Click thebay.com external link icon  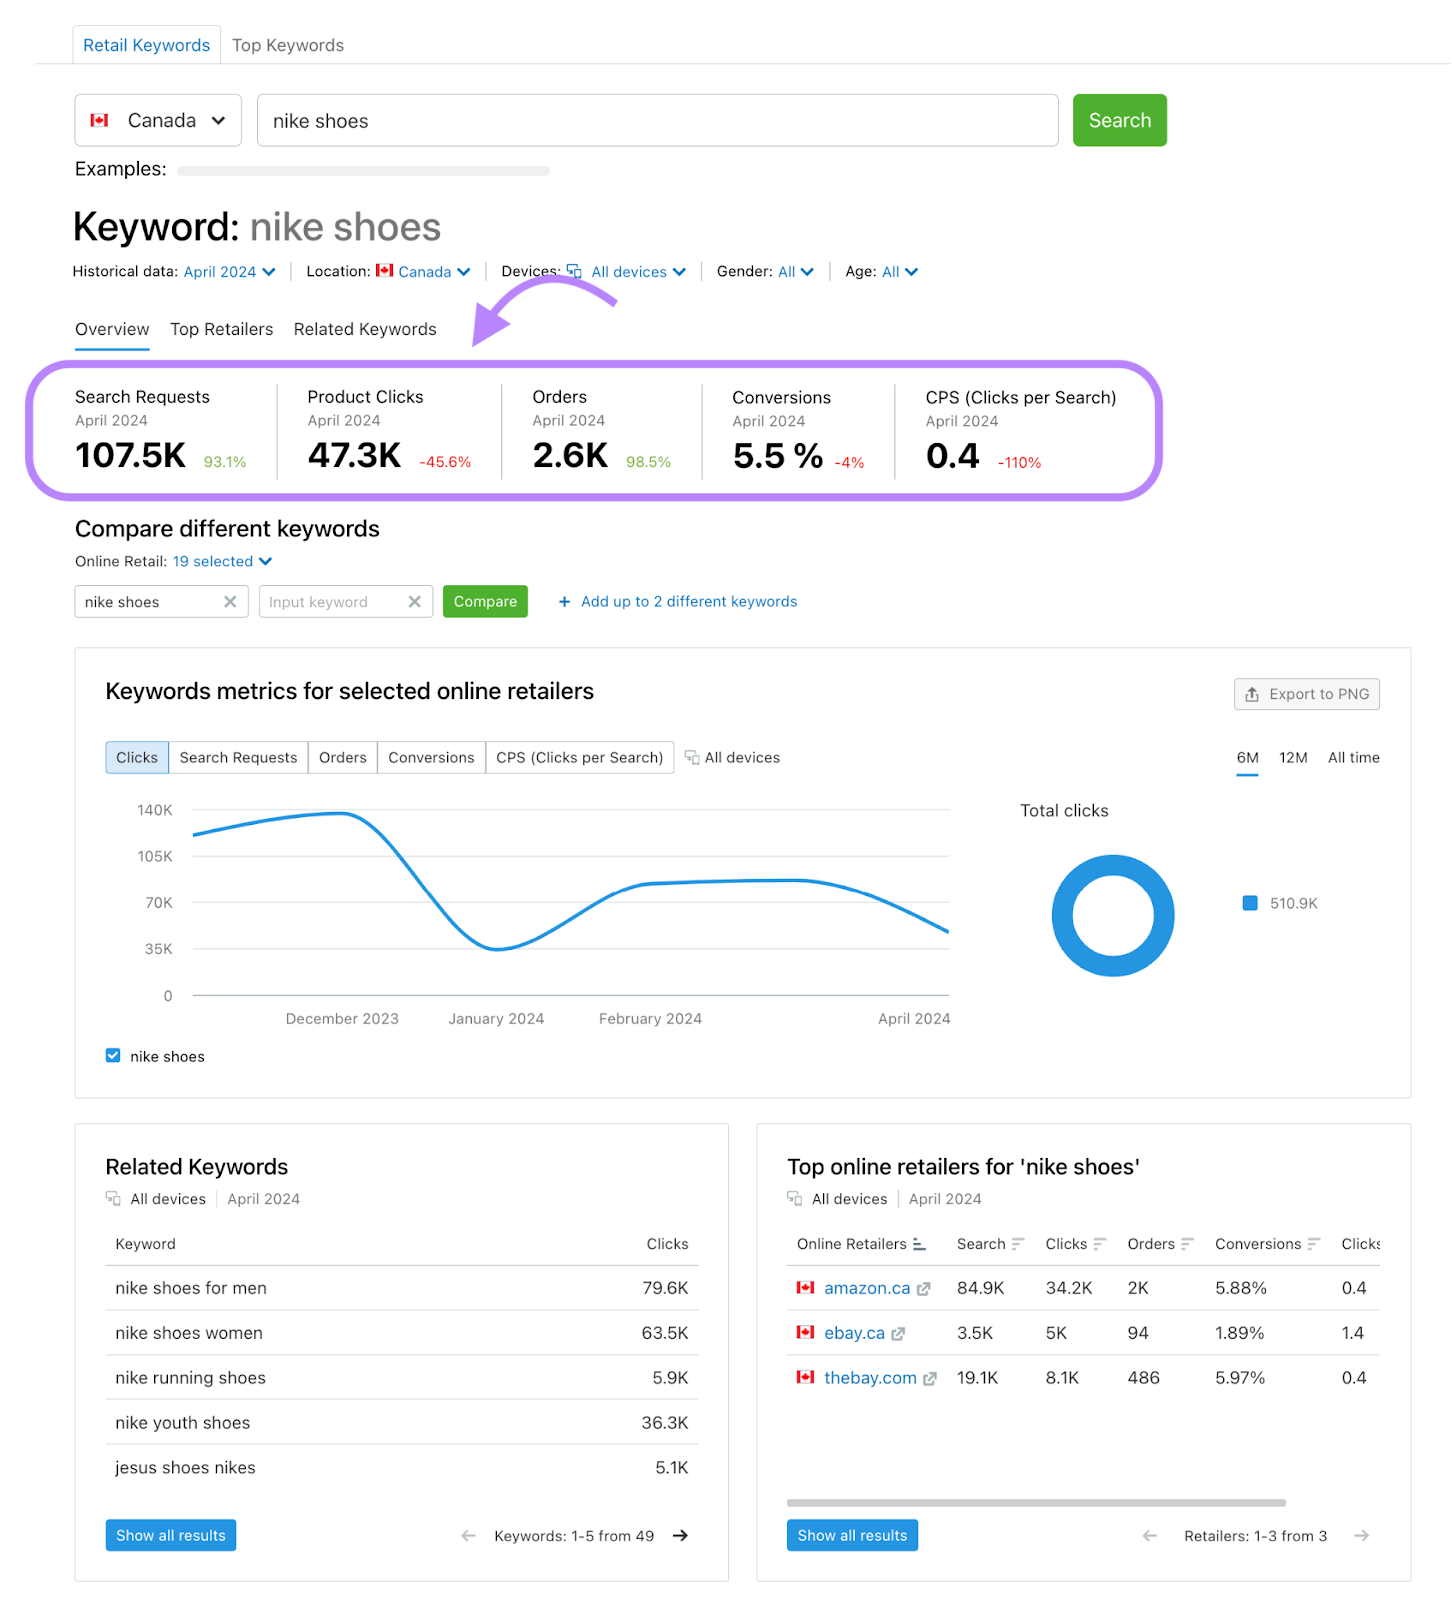click(929, 1379)
